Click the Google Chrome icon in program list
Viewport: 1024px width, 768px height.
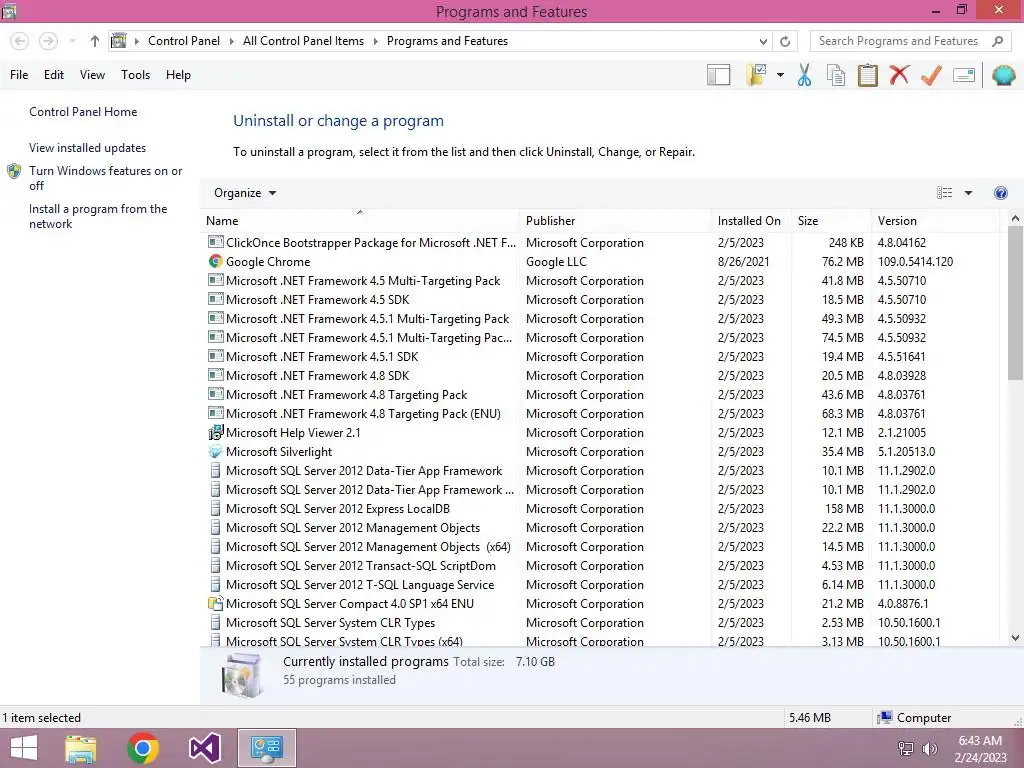(x=216, y=261)
